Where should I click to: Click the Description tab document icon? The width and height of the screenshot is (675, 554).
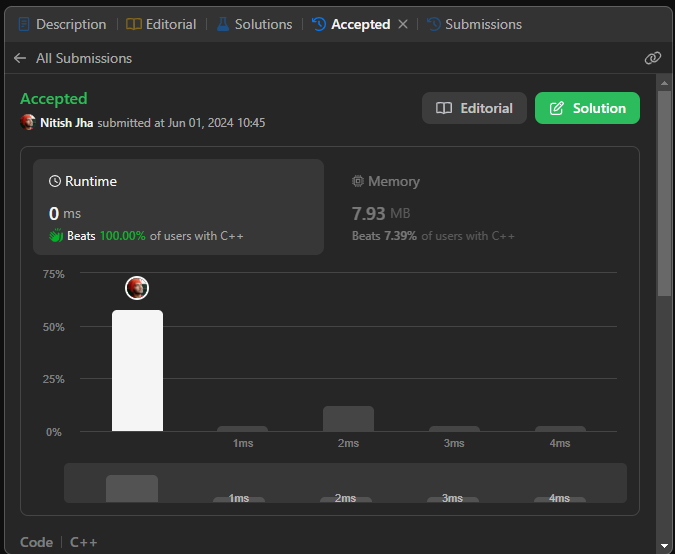click(x=24, y=24)
